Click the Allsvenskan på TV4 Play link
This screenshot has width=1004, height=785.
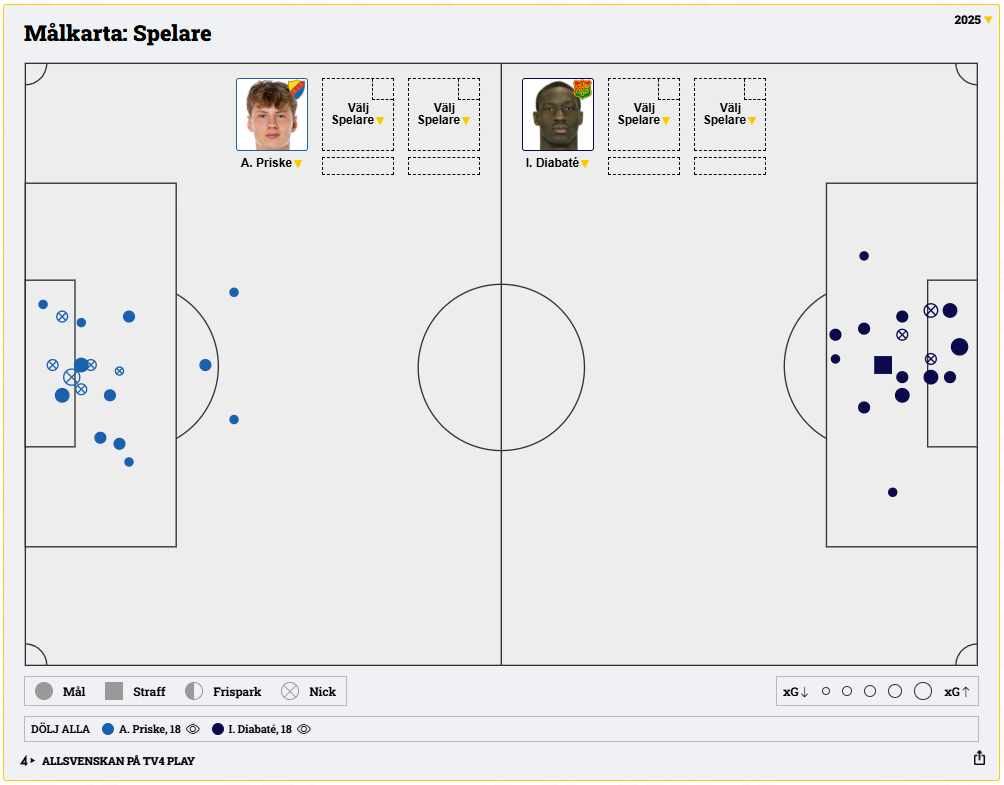pos(118,761)
